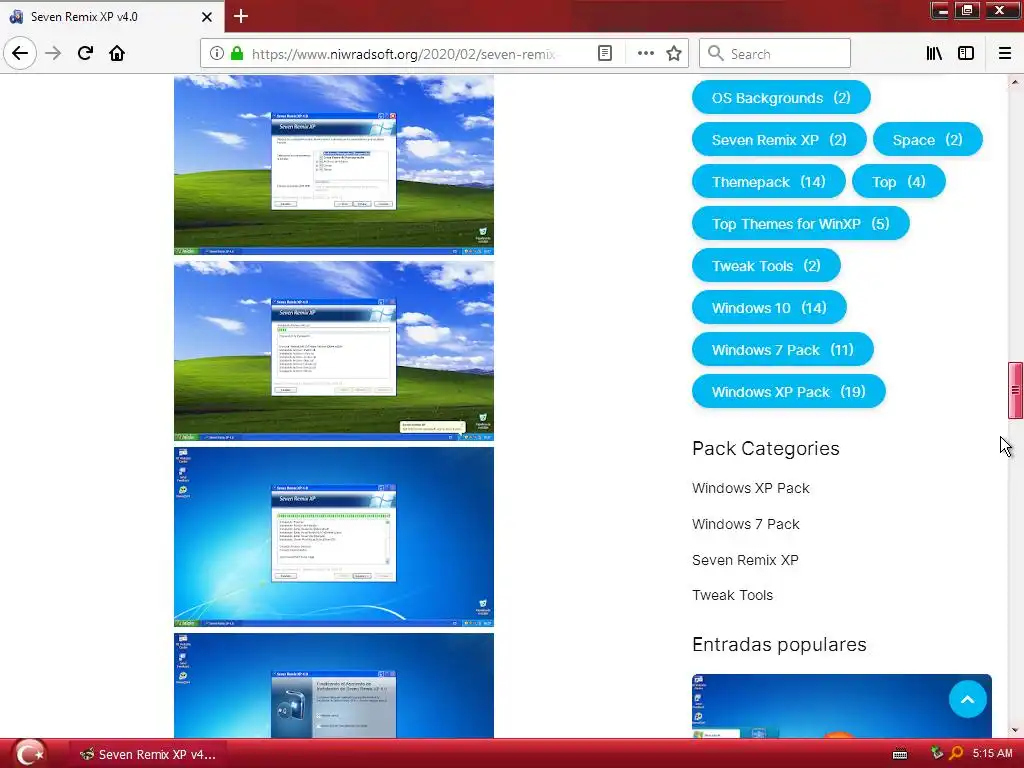Click the page vertical scrollbar thumb
Screen dimensions: 1024x768
pos(1015,390)
